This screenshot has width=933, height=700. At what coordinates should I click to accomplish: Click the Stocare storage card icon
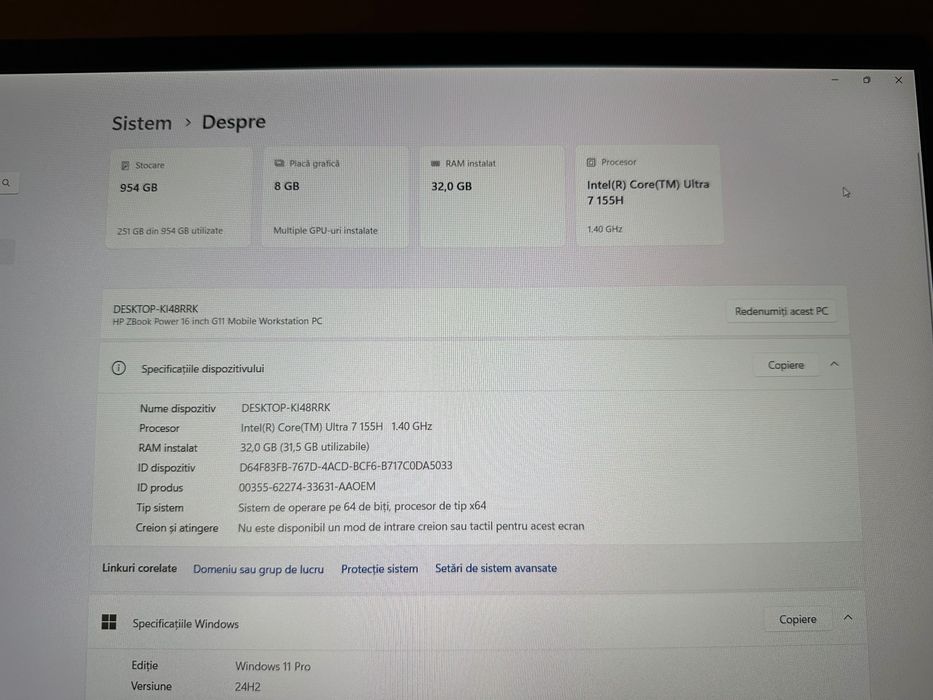coord(125,165)
